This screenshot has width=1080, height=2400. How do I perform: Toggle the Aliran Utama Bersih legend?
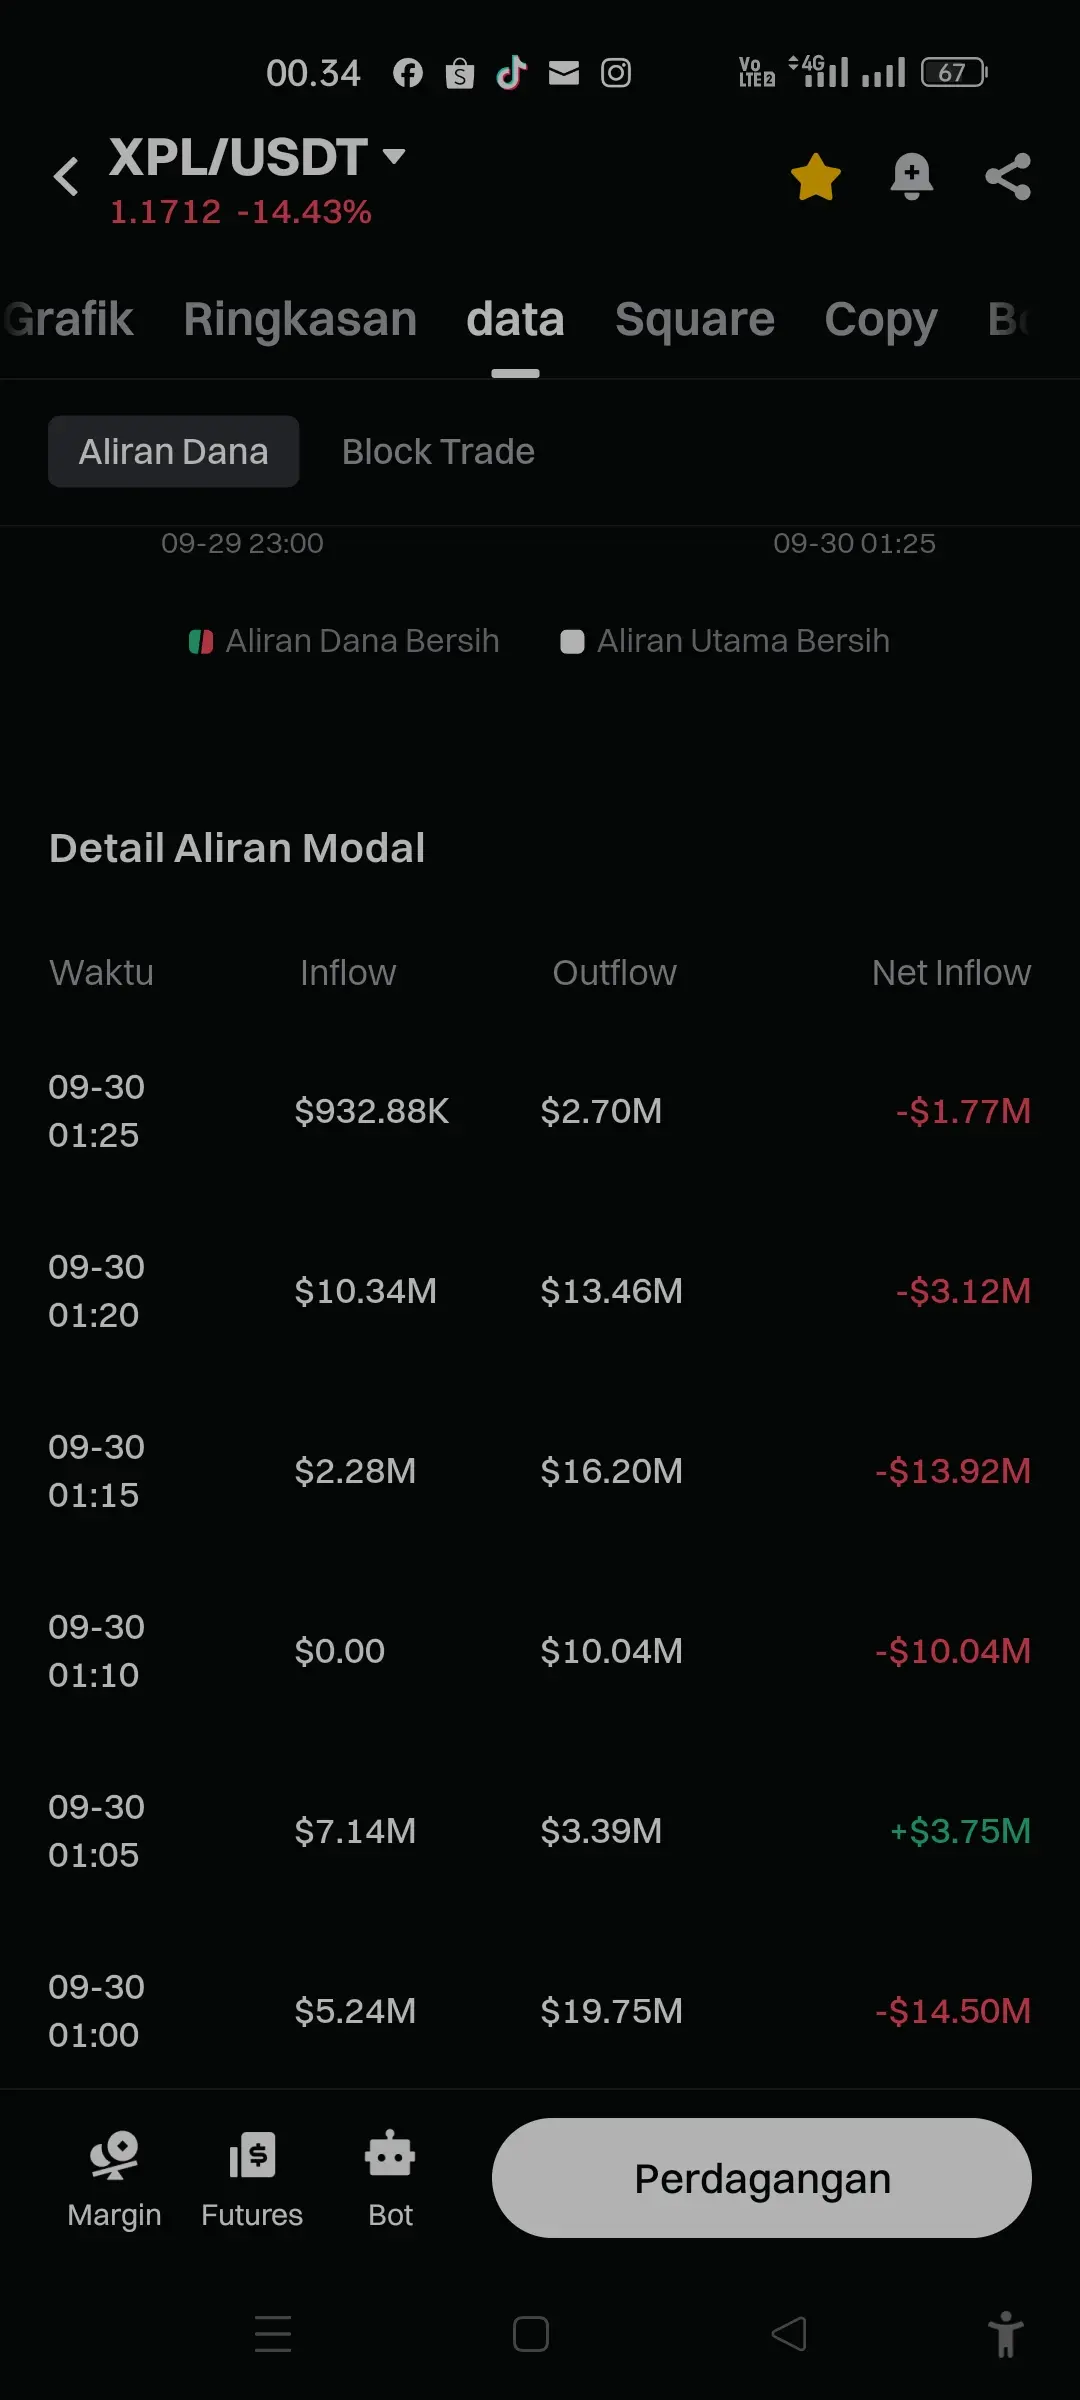(x=725, y=641)
